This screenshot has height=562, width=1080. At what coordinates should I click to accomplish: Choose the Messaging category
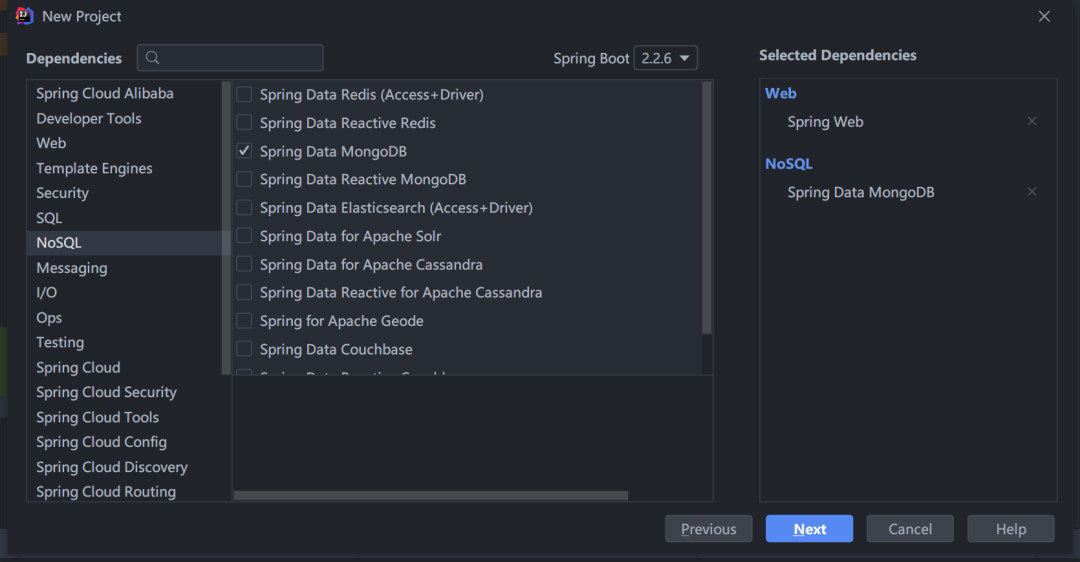tap(72, 268)
